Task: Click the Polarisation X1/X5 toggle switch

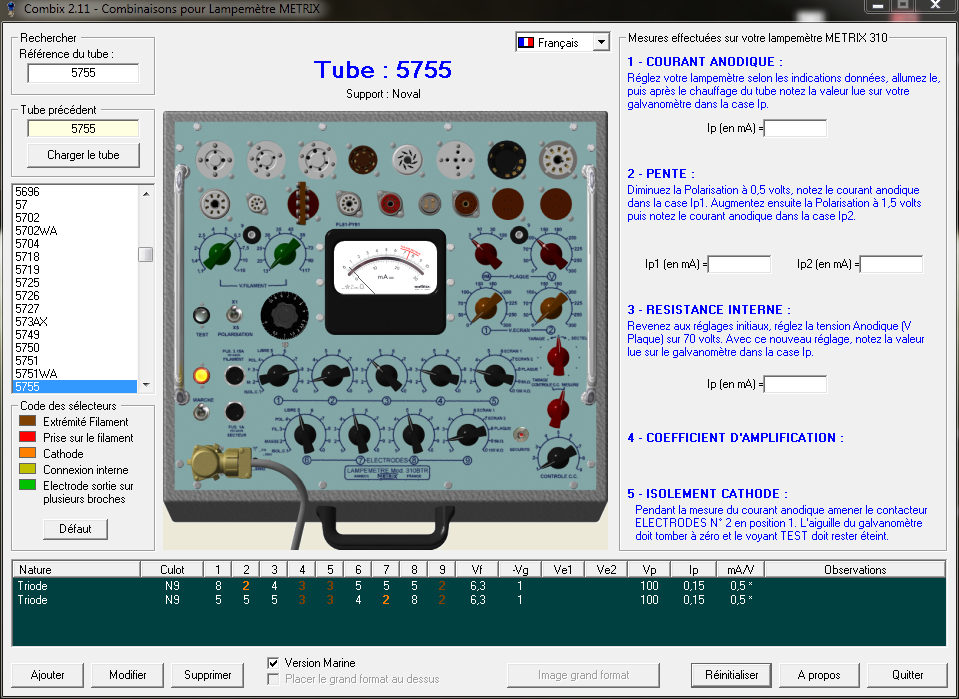Action: tap(234, 315)
